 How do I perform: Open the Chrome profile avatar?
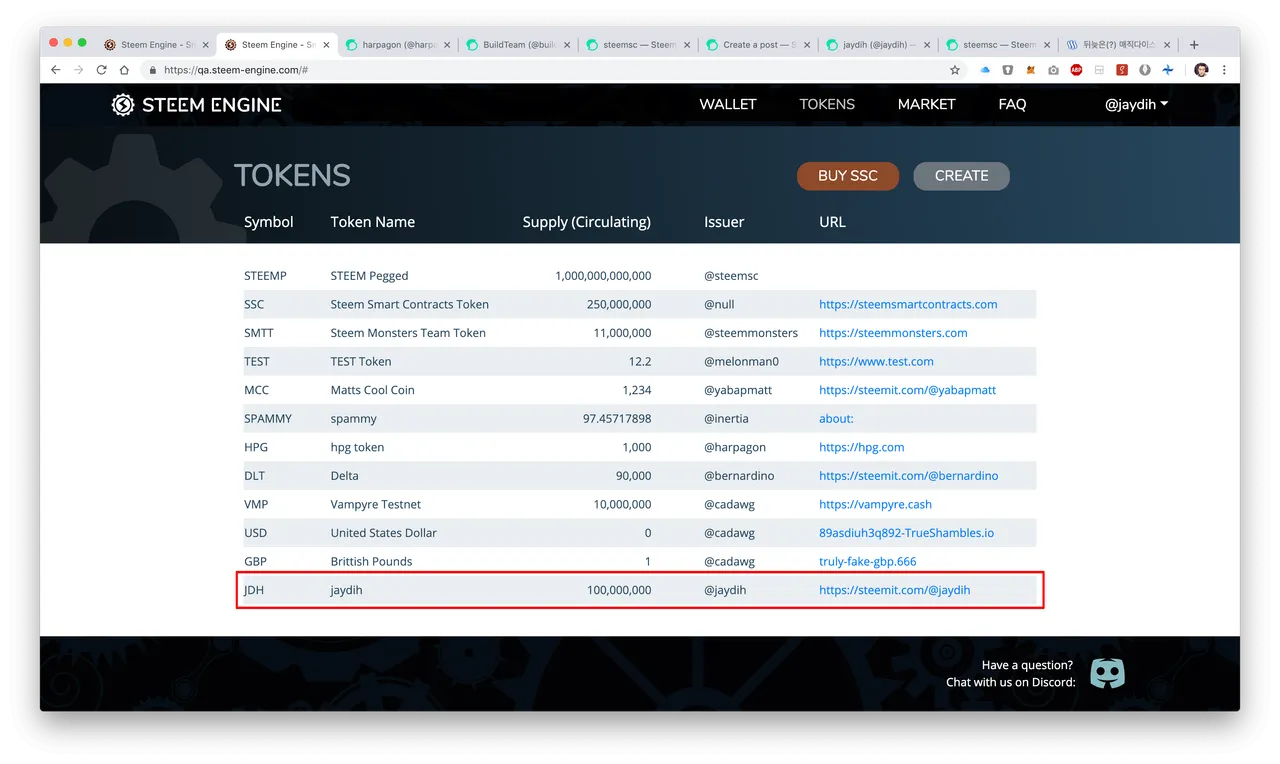[1201, 70]
